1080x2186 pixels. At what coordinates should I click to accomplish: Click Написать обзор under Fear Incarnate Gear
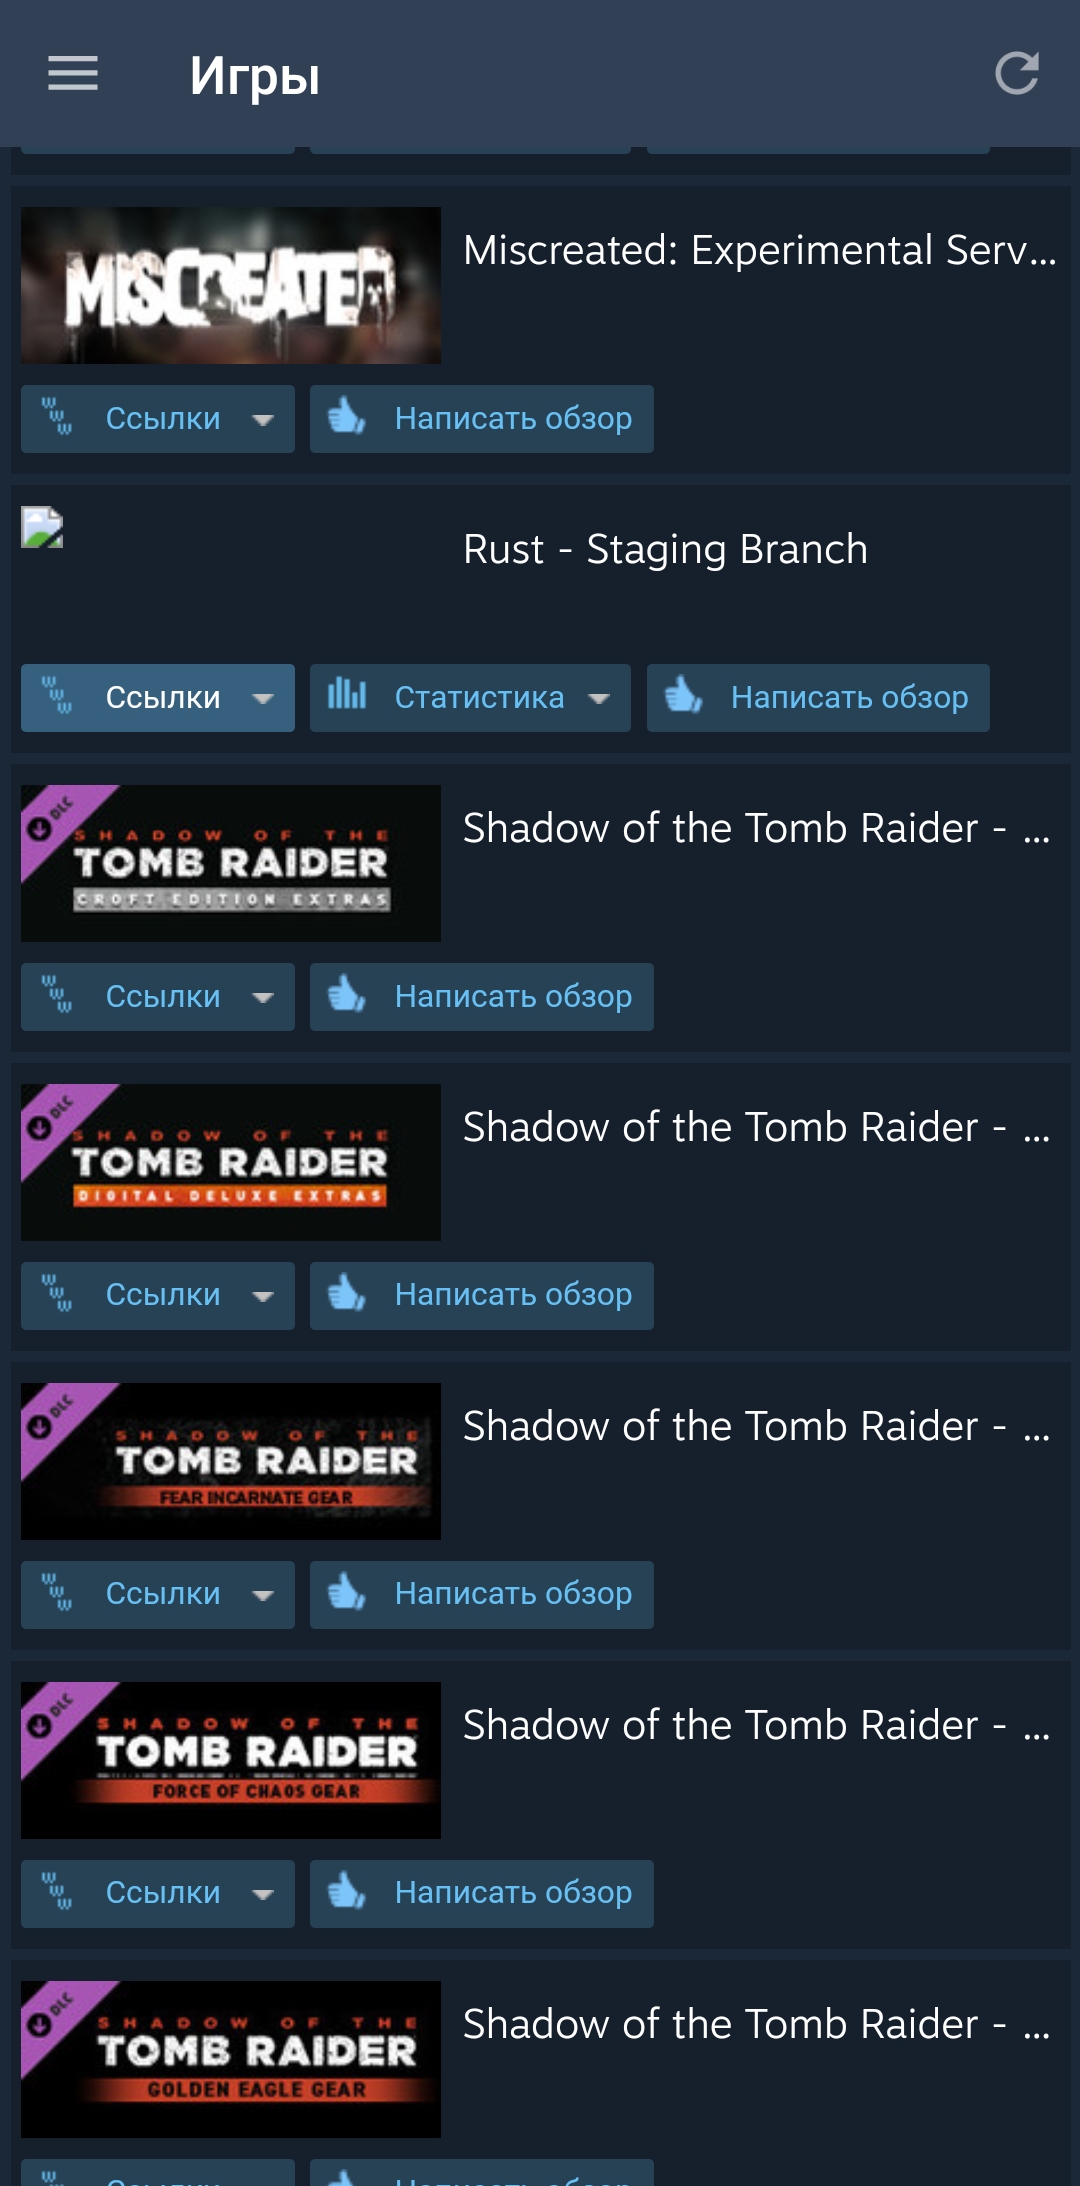[x=482, y=1595]
